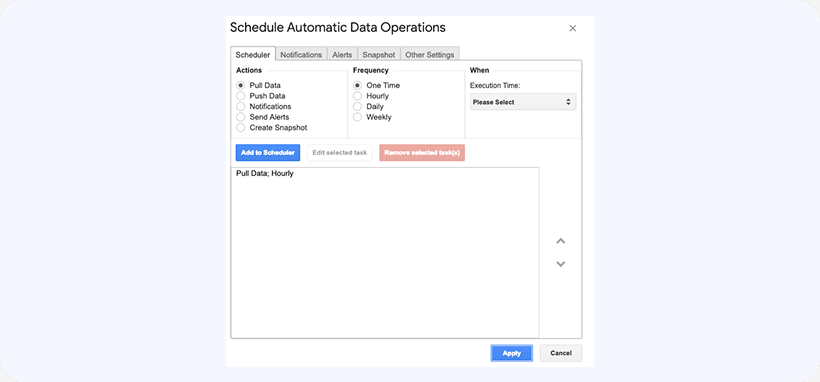Click Remove selected task(s) button
This screenshot has width=820, height=382.
pos(422,153)
